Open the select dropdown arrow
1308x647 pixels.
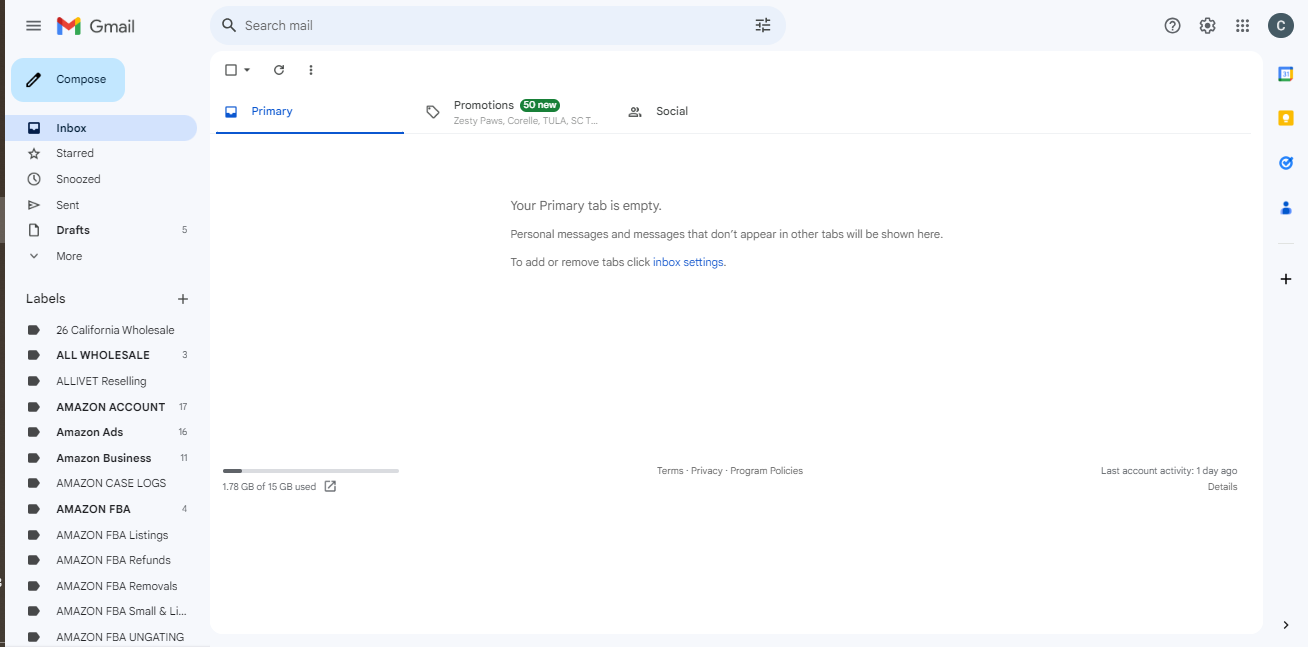(247, 70)
